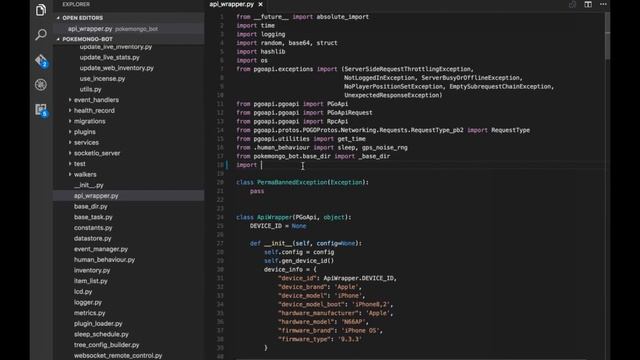The height and width of the screenshot is (360, 640).
Task: Open the Search view icon
Action: click(41, 35)
